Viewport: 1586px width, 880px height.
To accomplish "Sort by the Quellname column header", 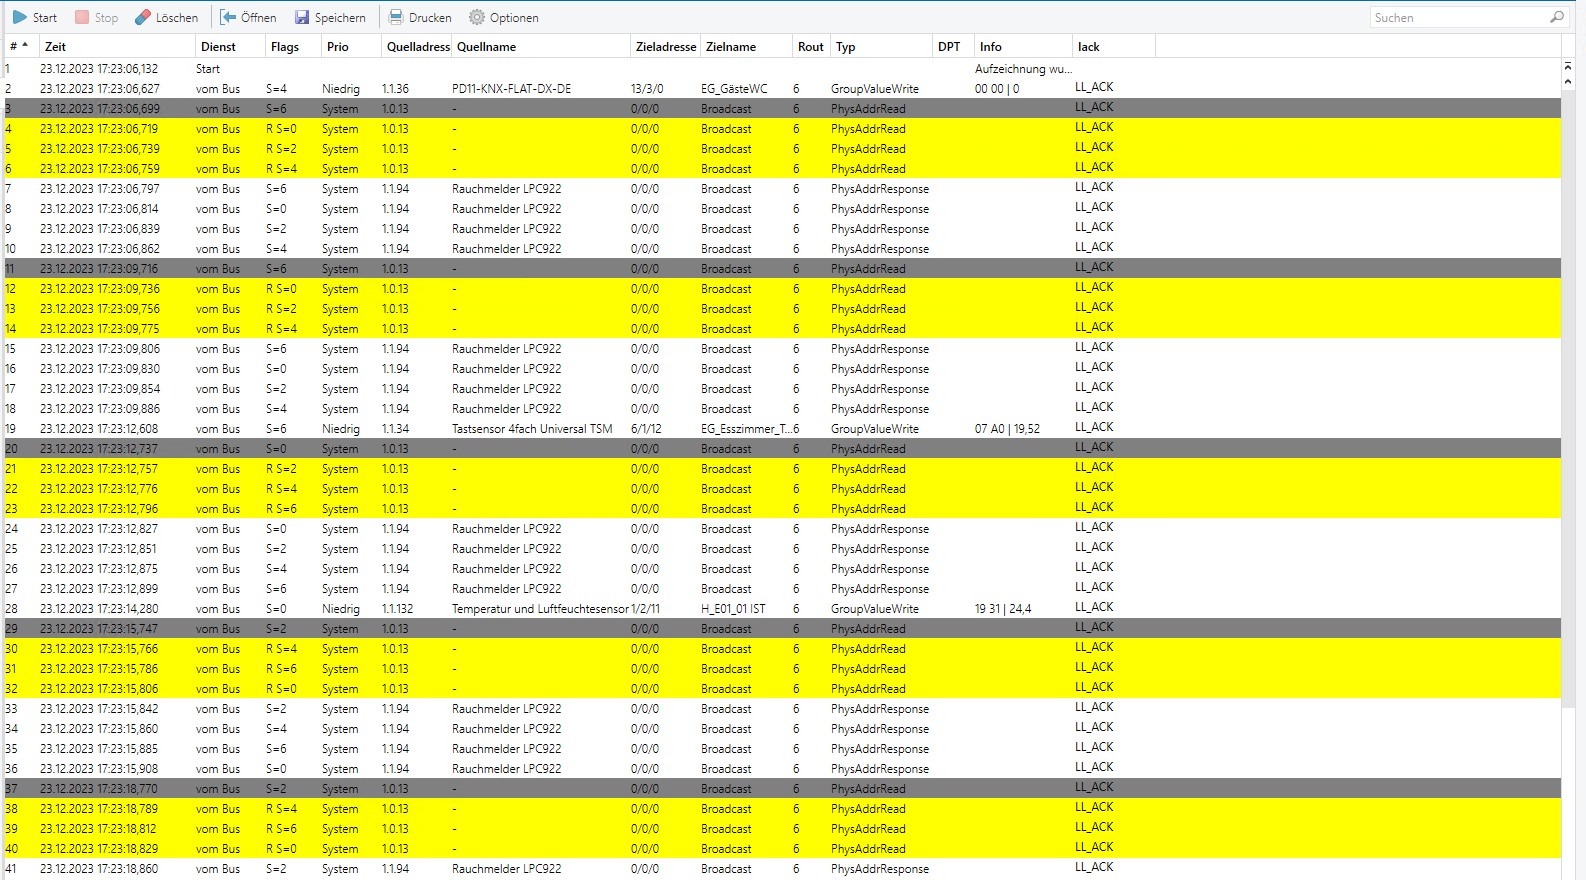I will pyautogui.click(x=487, y=46).
